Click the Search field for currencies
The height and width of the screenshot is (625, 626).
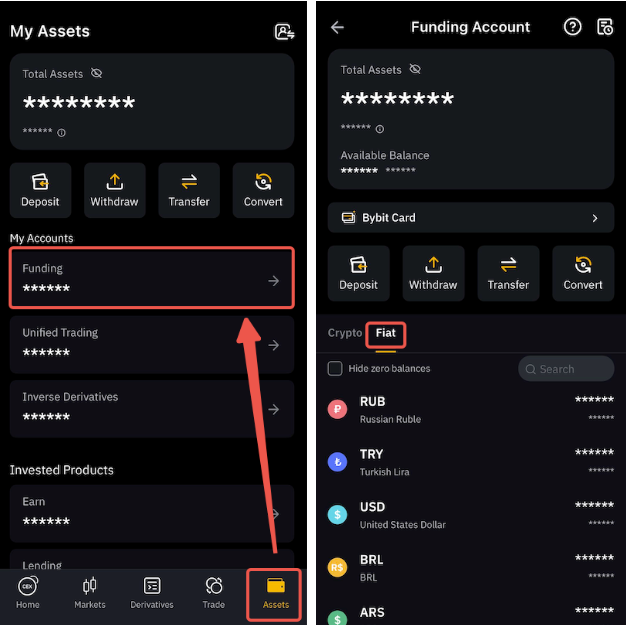click(x=566, y=369)
